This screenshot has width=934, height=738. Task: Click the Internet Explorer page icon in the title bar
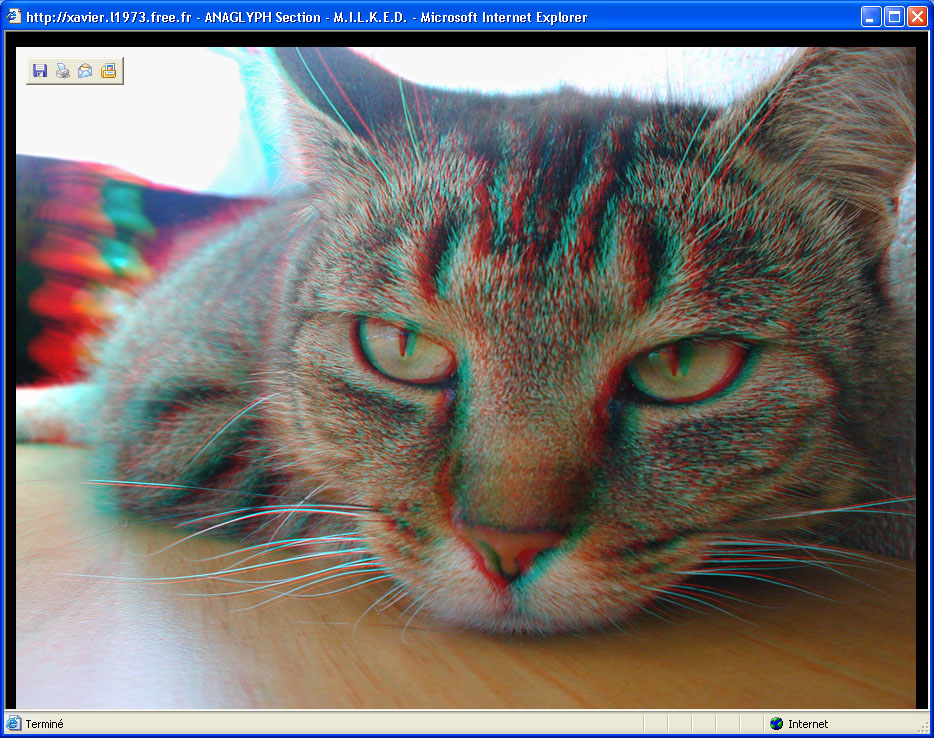tap(13, 16)
